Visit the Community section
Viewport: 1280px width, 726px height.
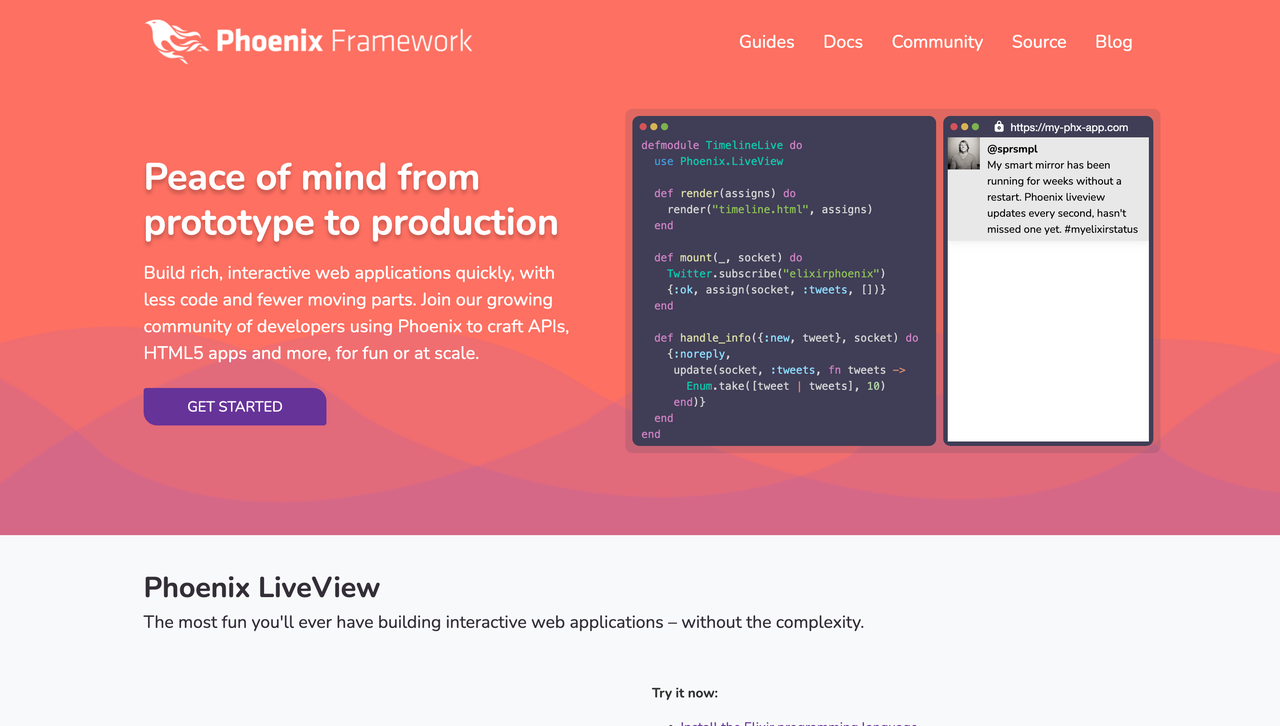click(936, 41)
